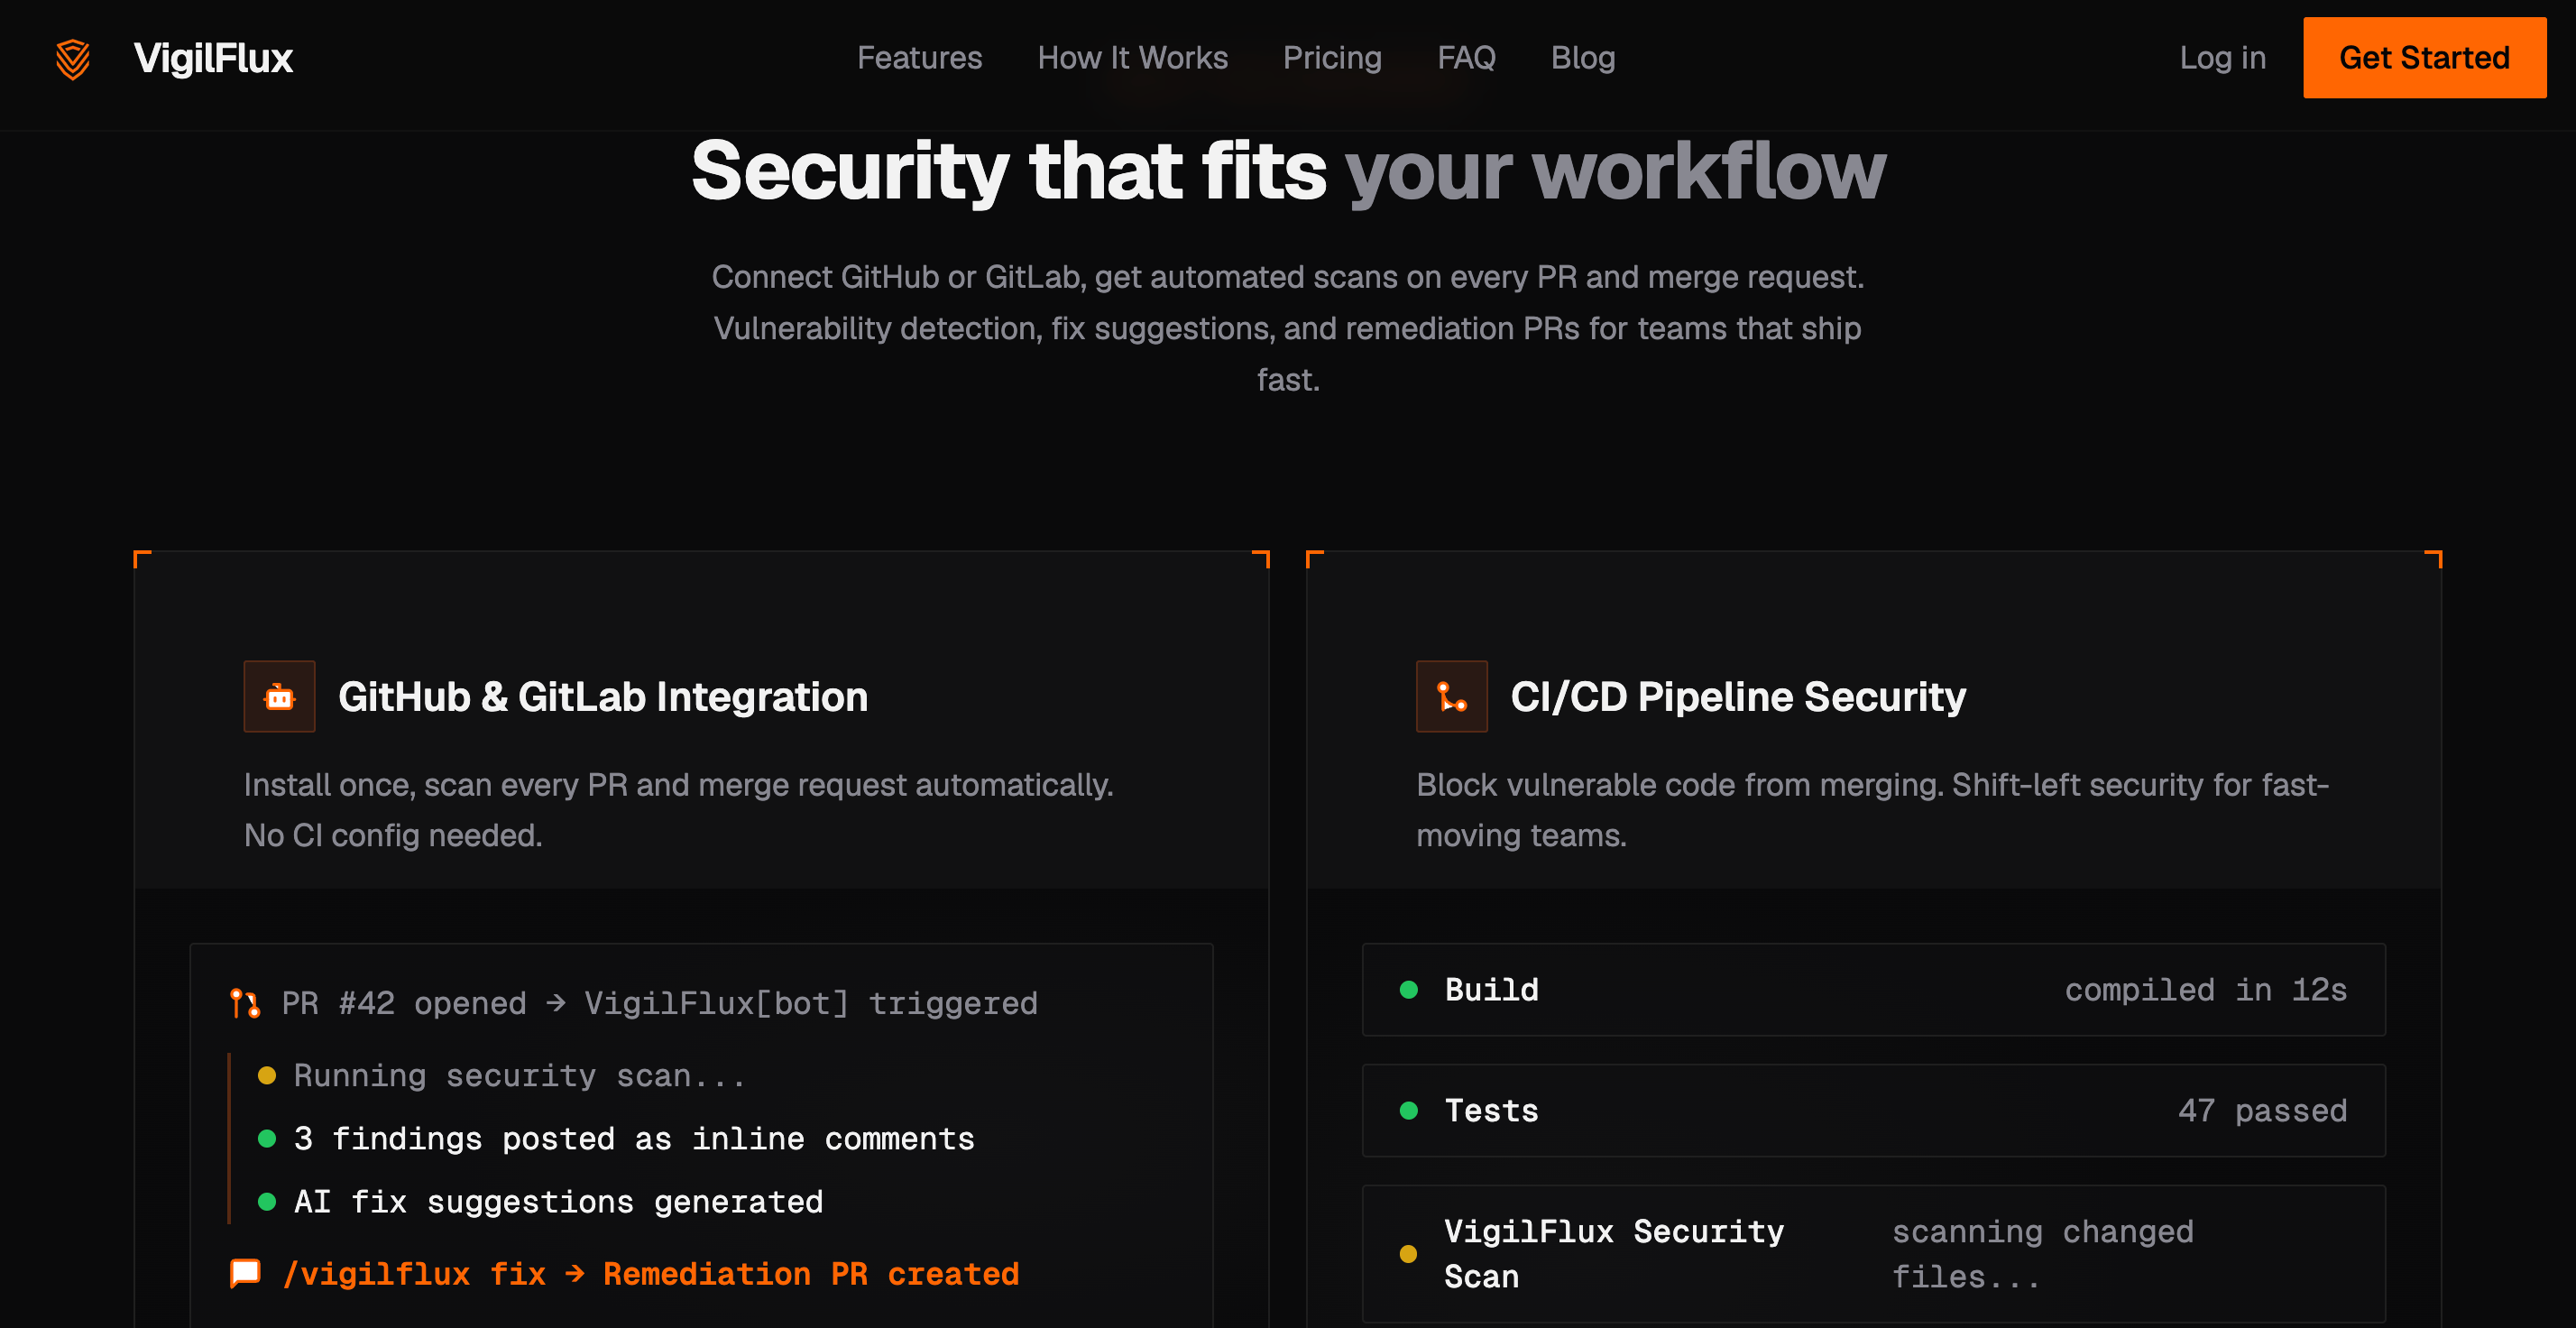The height and width of the screenshot is (1328, 2576).
Task: Navigate to the FAQ link
Action: click(x=1466, y=58)
